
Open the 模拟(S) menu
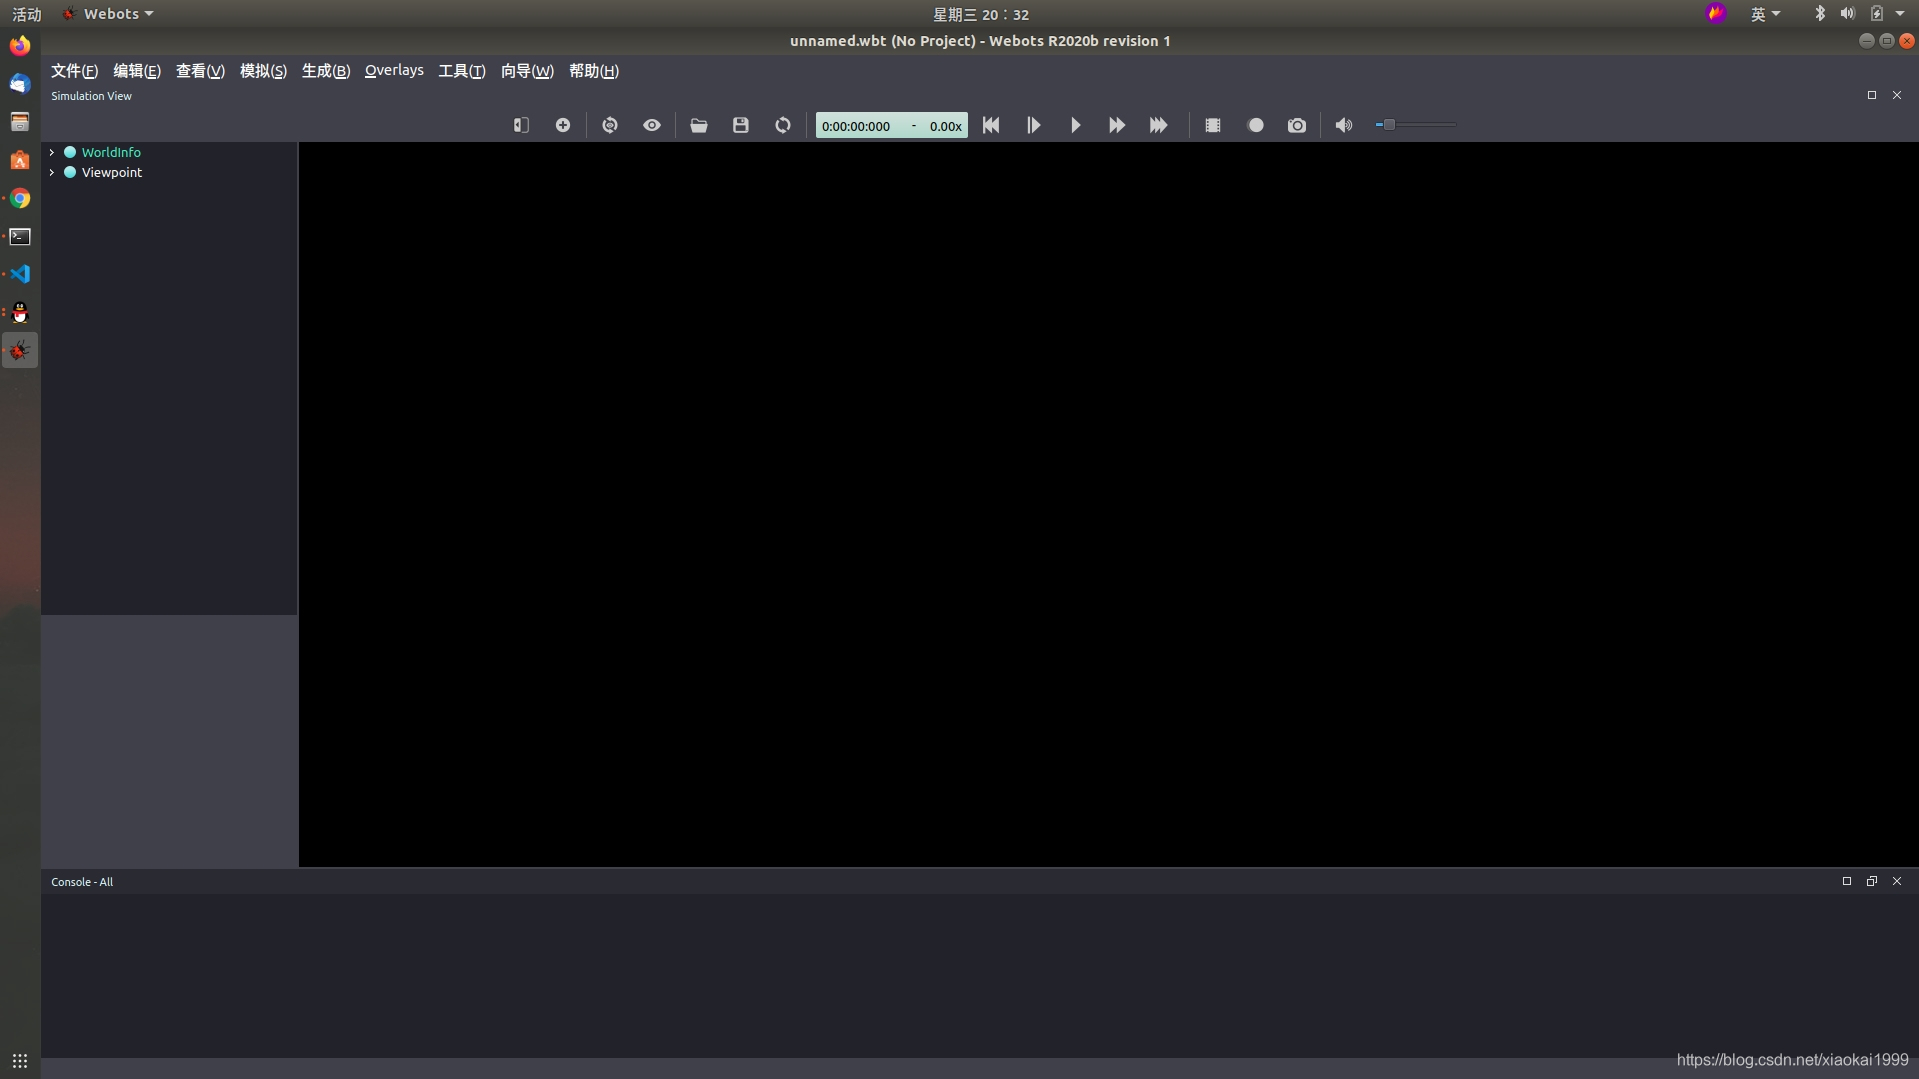coord(263,71)
